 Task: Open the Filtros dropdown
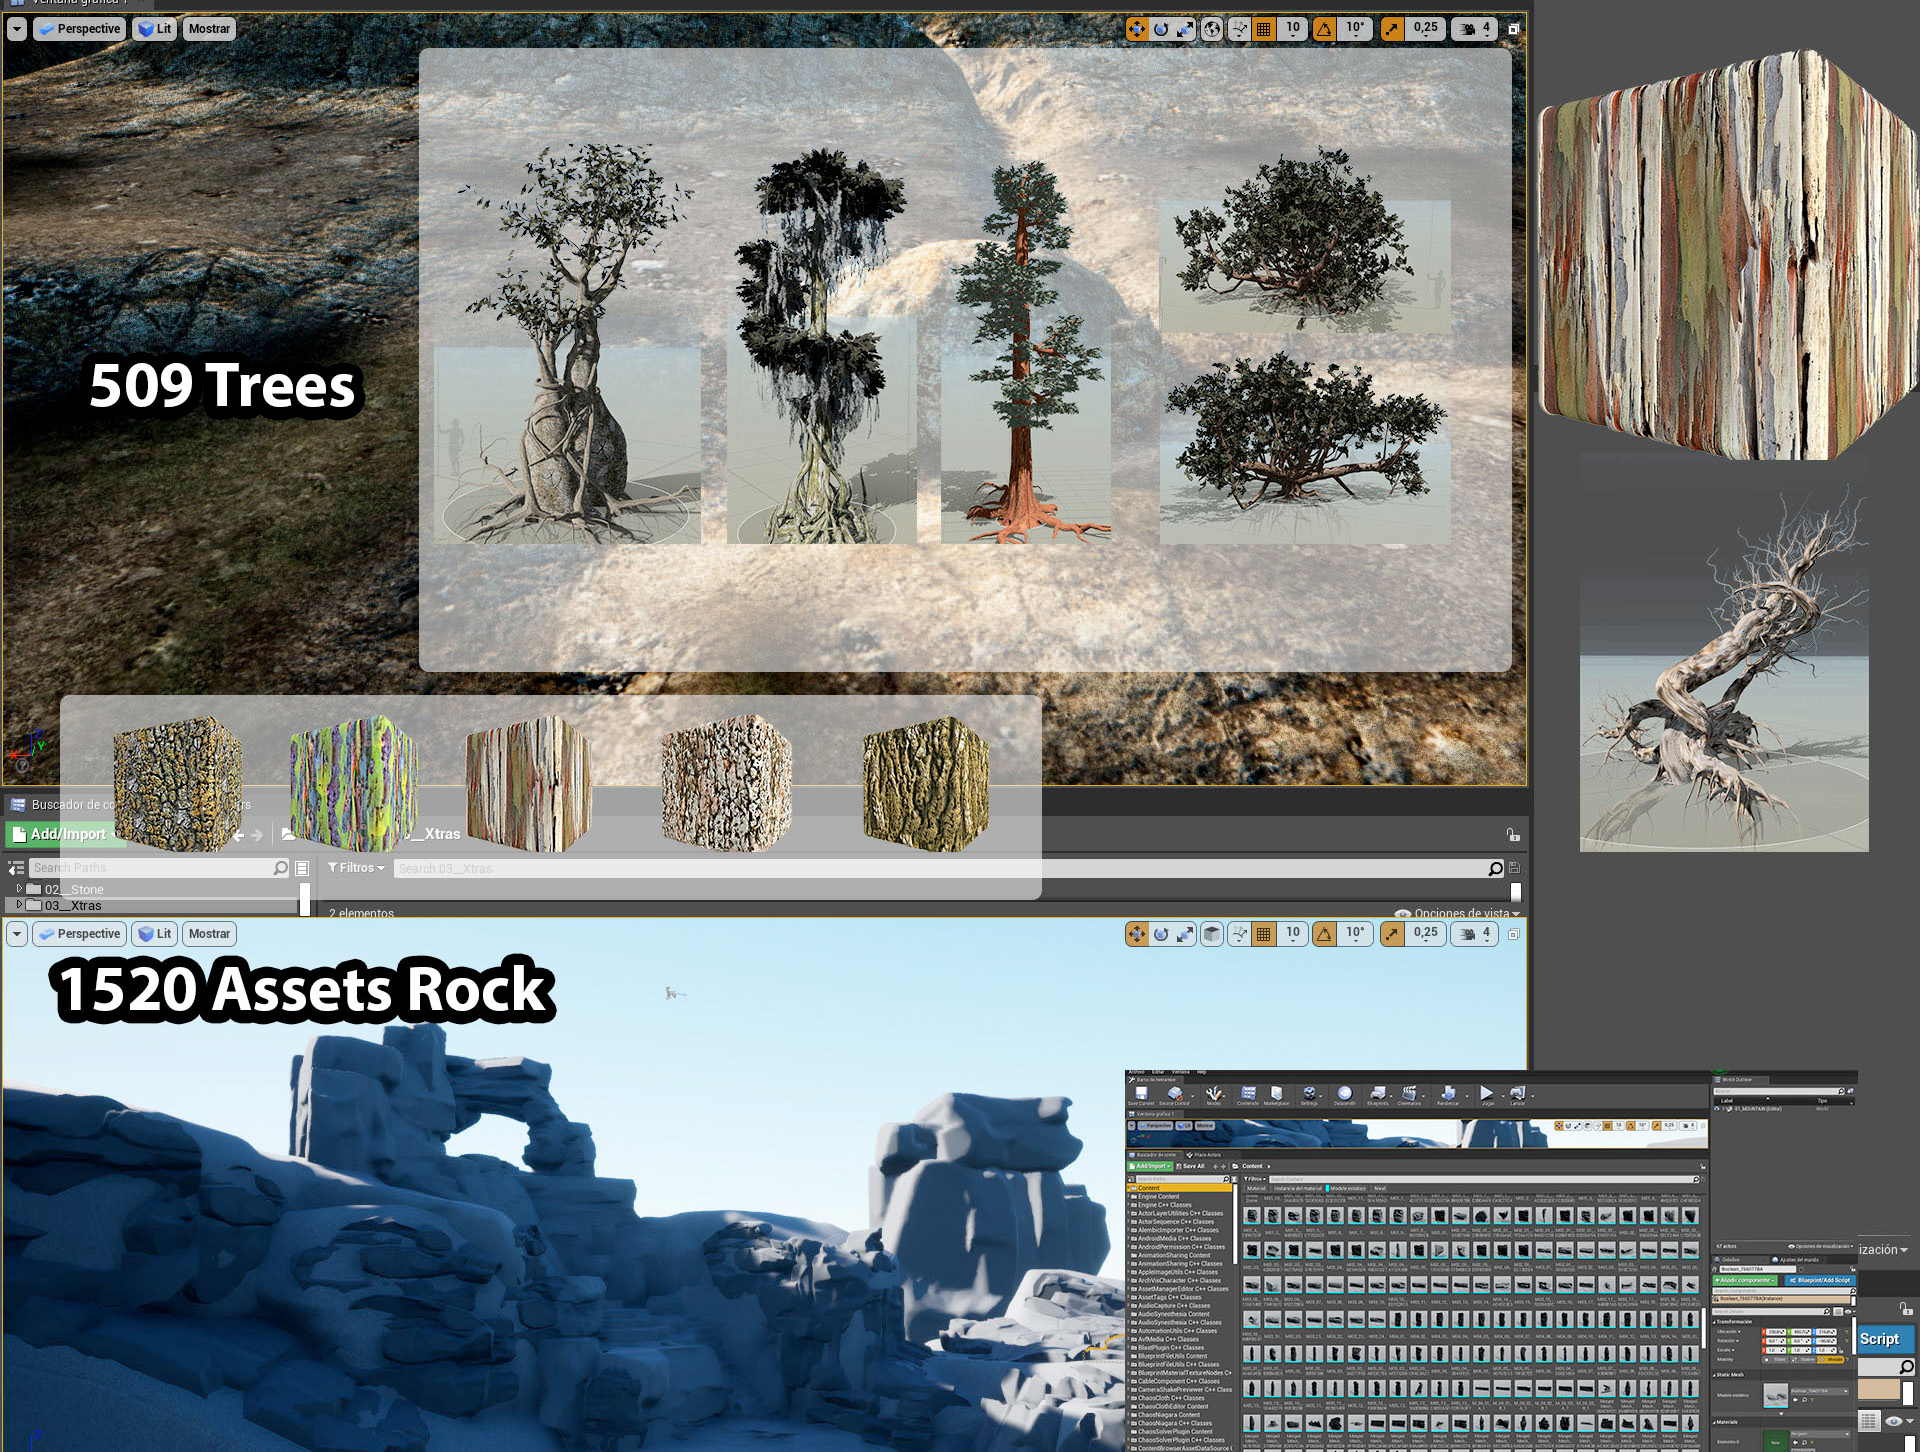tap(356, 868)
